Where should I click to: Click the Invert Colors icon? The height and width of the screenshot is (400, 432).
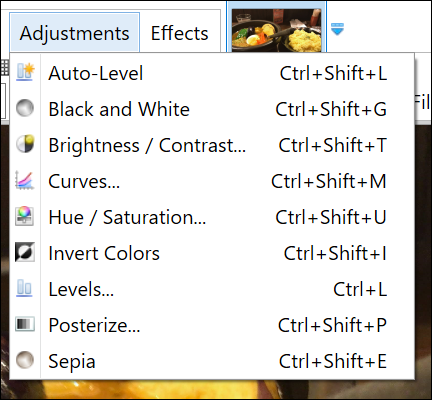[25, 252]
